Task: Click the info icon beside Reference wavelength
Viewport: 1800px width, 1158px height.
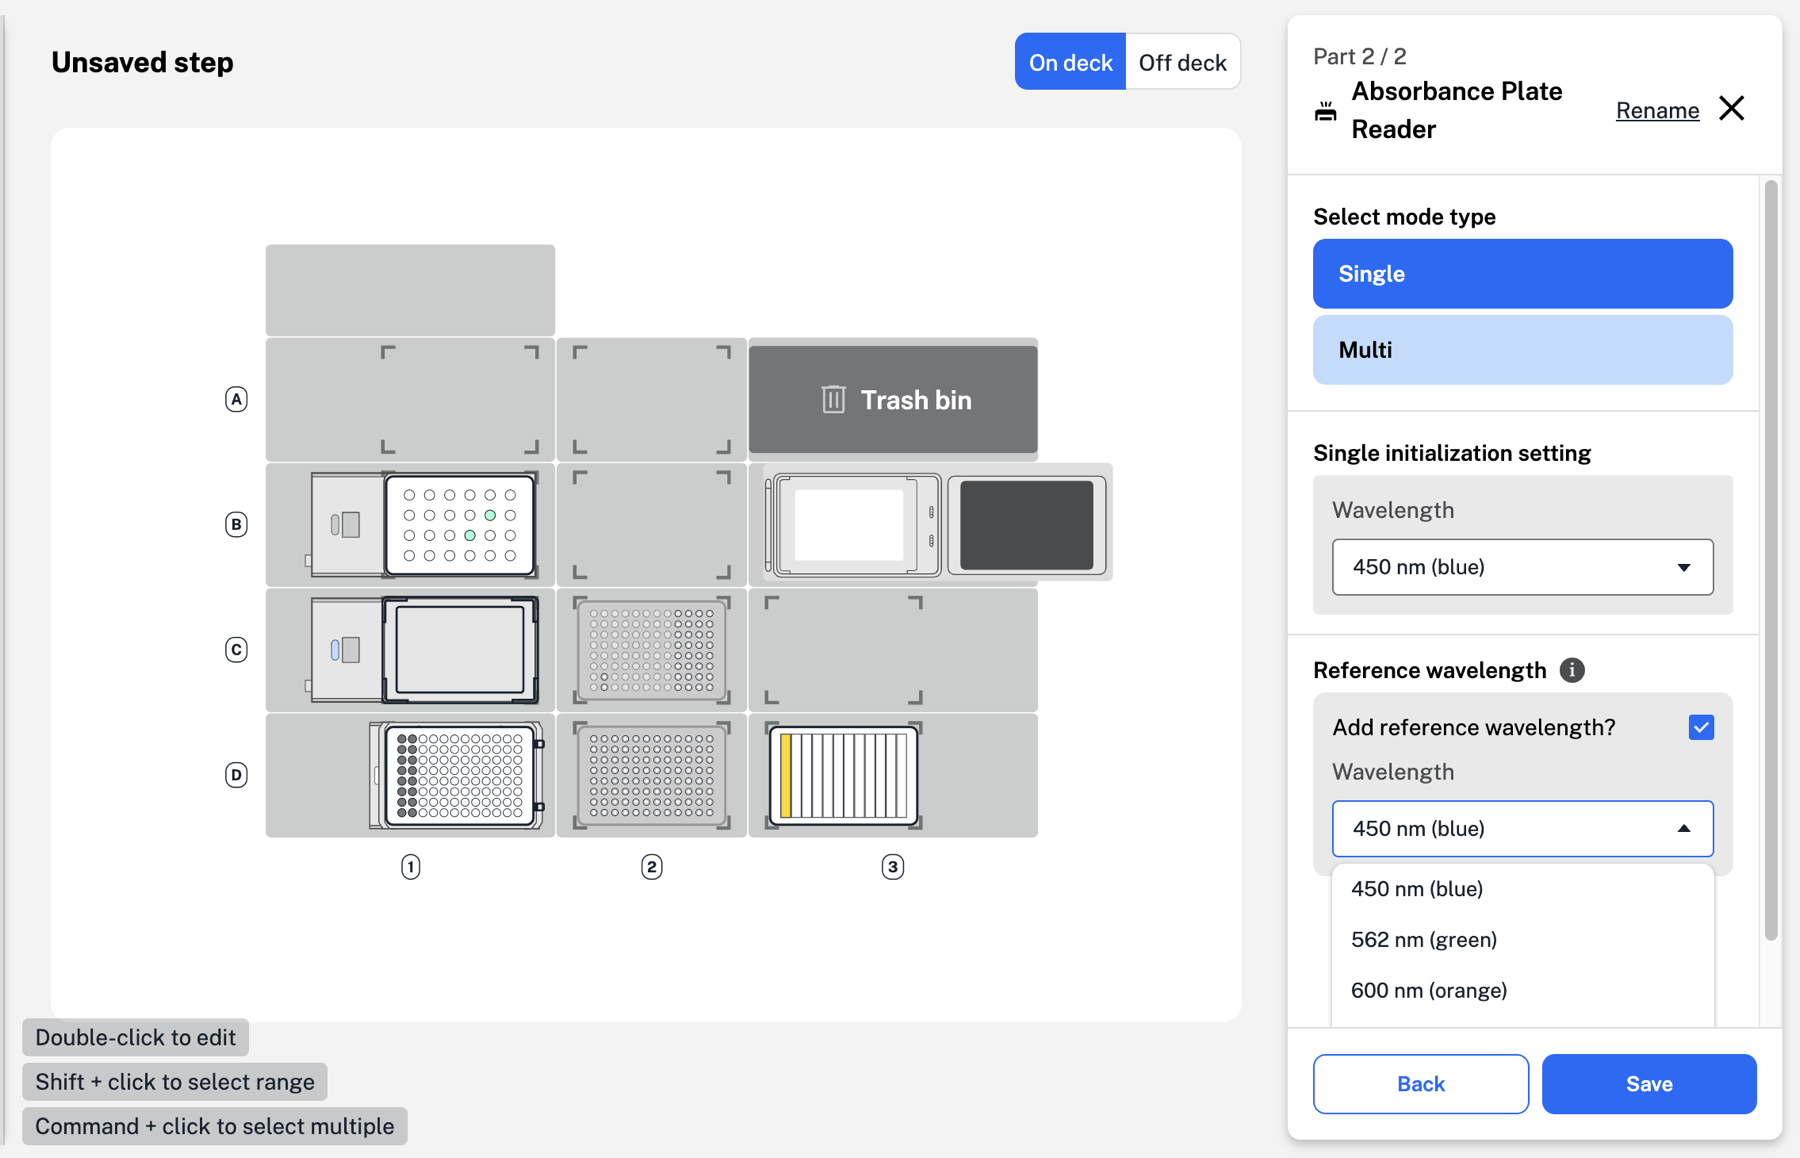Action: coord(1572,670)
